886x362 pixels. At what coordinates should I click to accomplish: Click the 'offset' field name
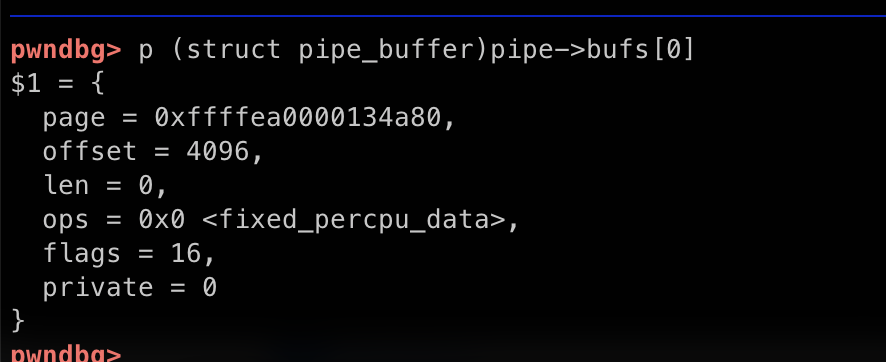(x=90, y=152)
